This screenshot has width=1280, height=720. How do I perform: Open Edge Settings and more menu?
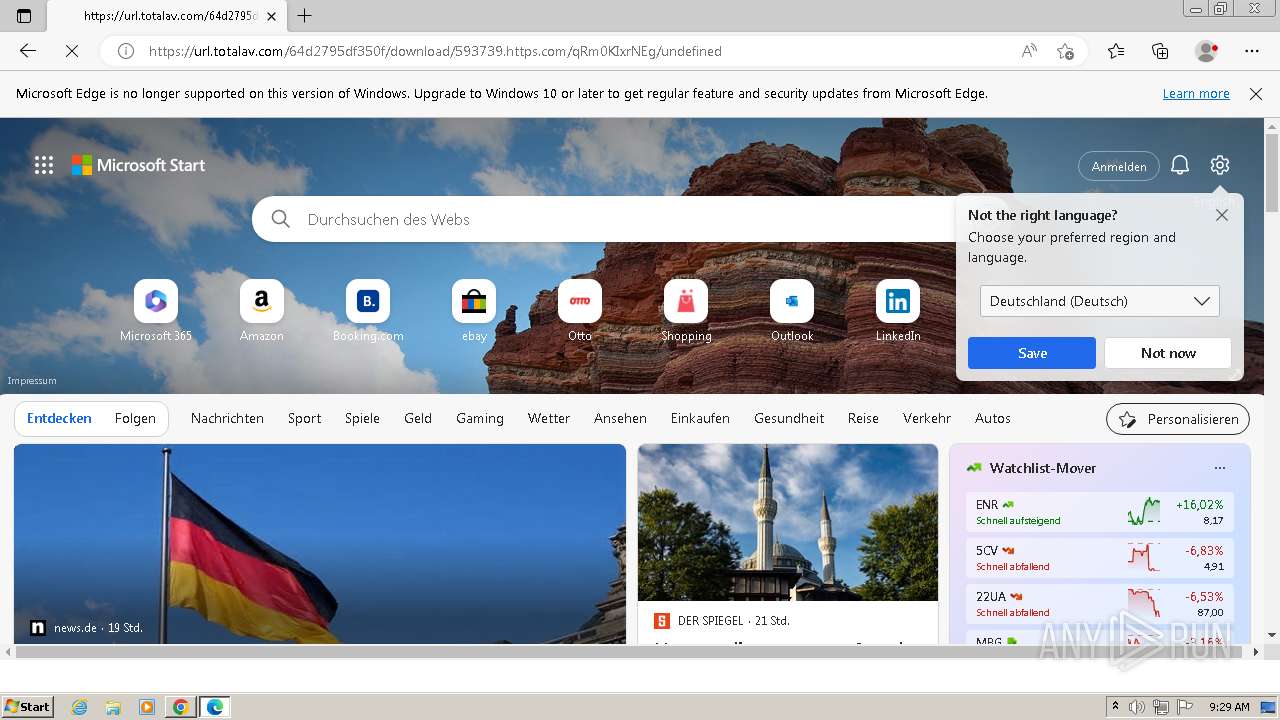1252,51
